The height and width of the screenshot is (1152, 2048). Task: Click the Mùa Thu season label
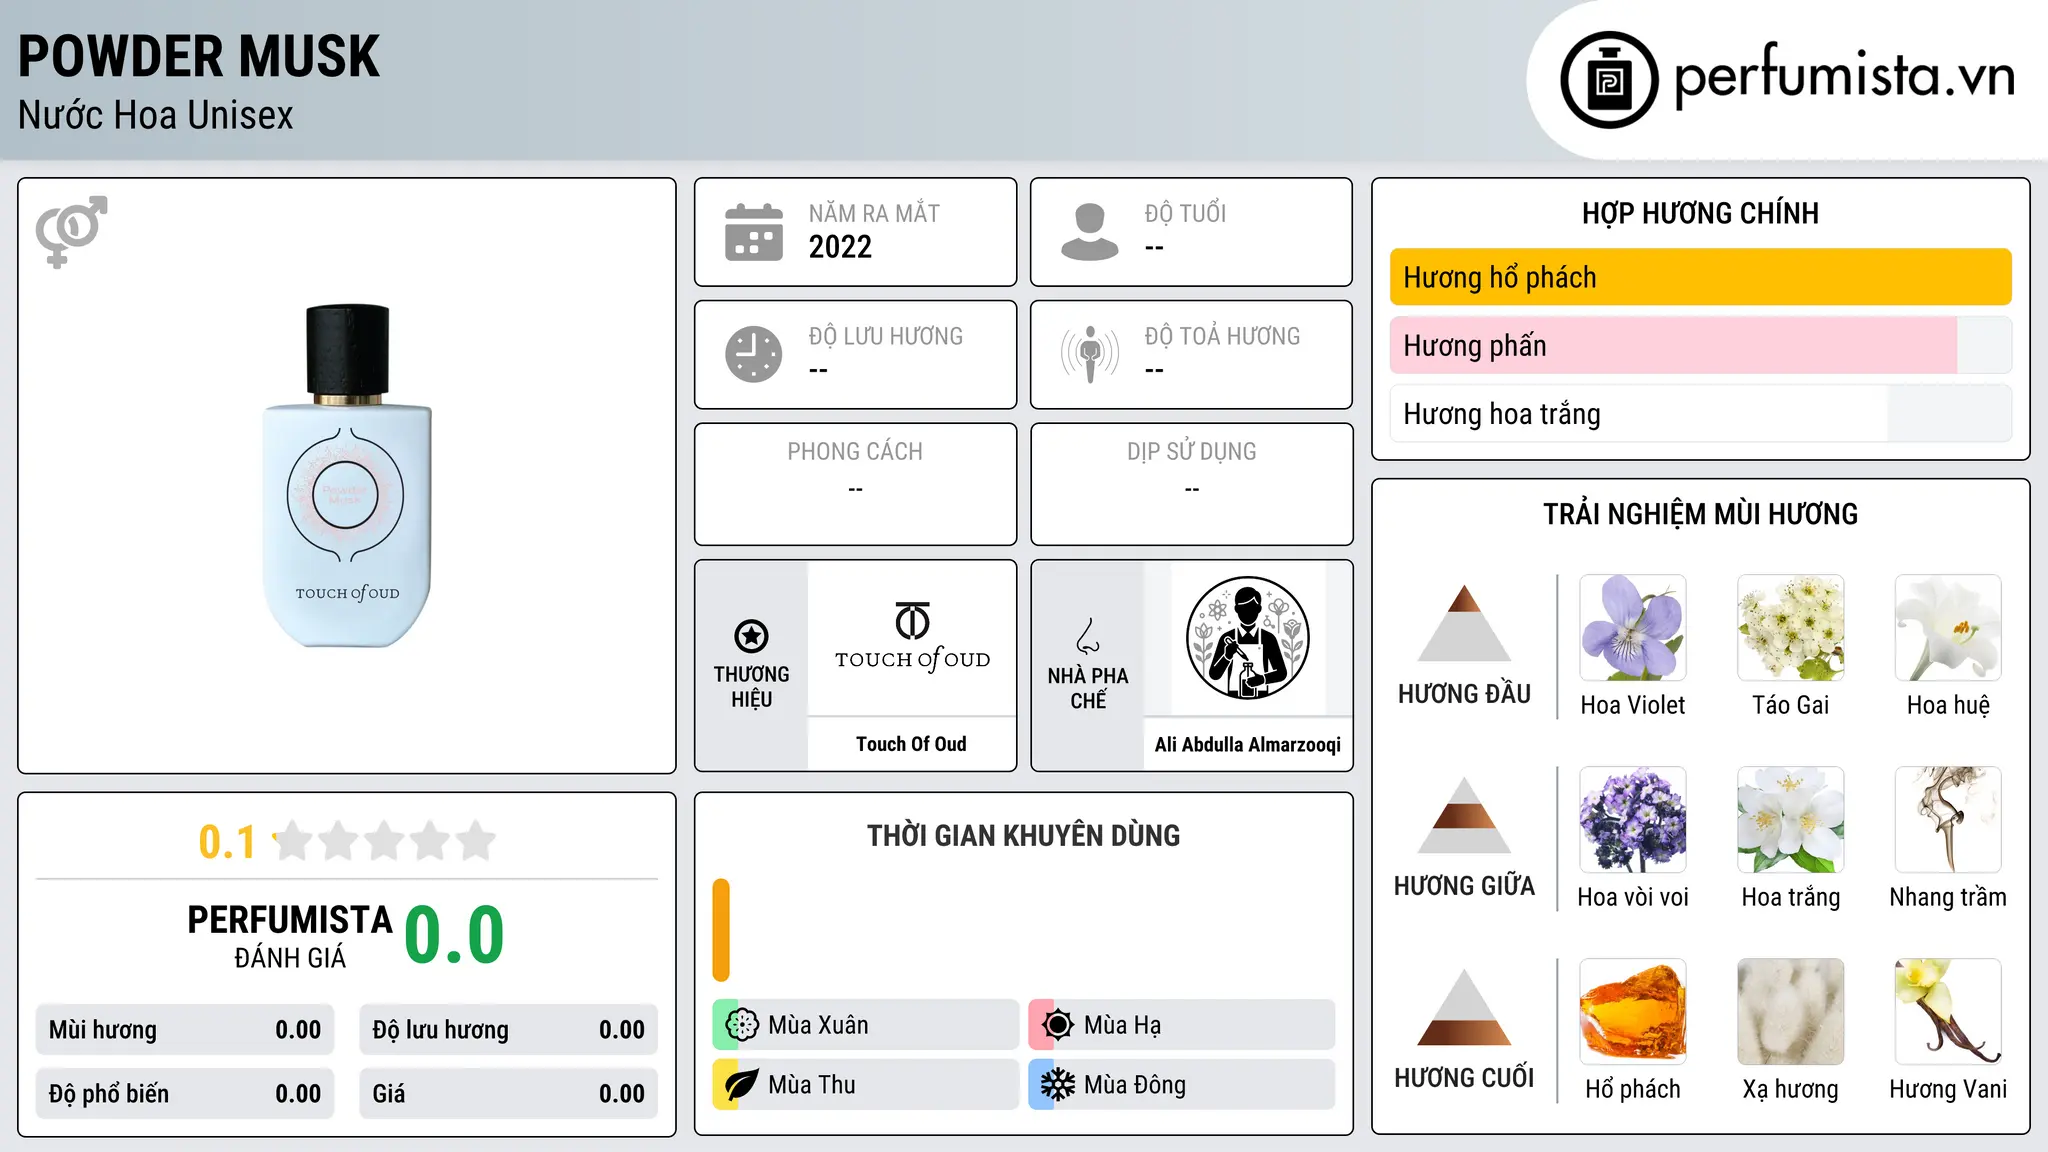(812, 1085)
